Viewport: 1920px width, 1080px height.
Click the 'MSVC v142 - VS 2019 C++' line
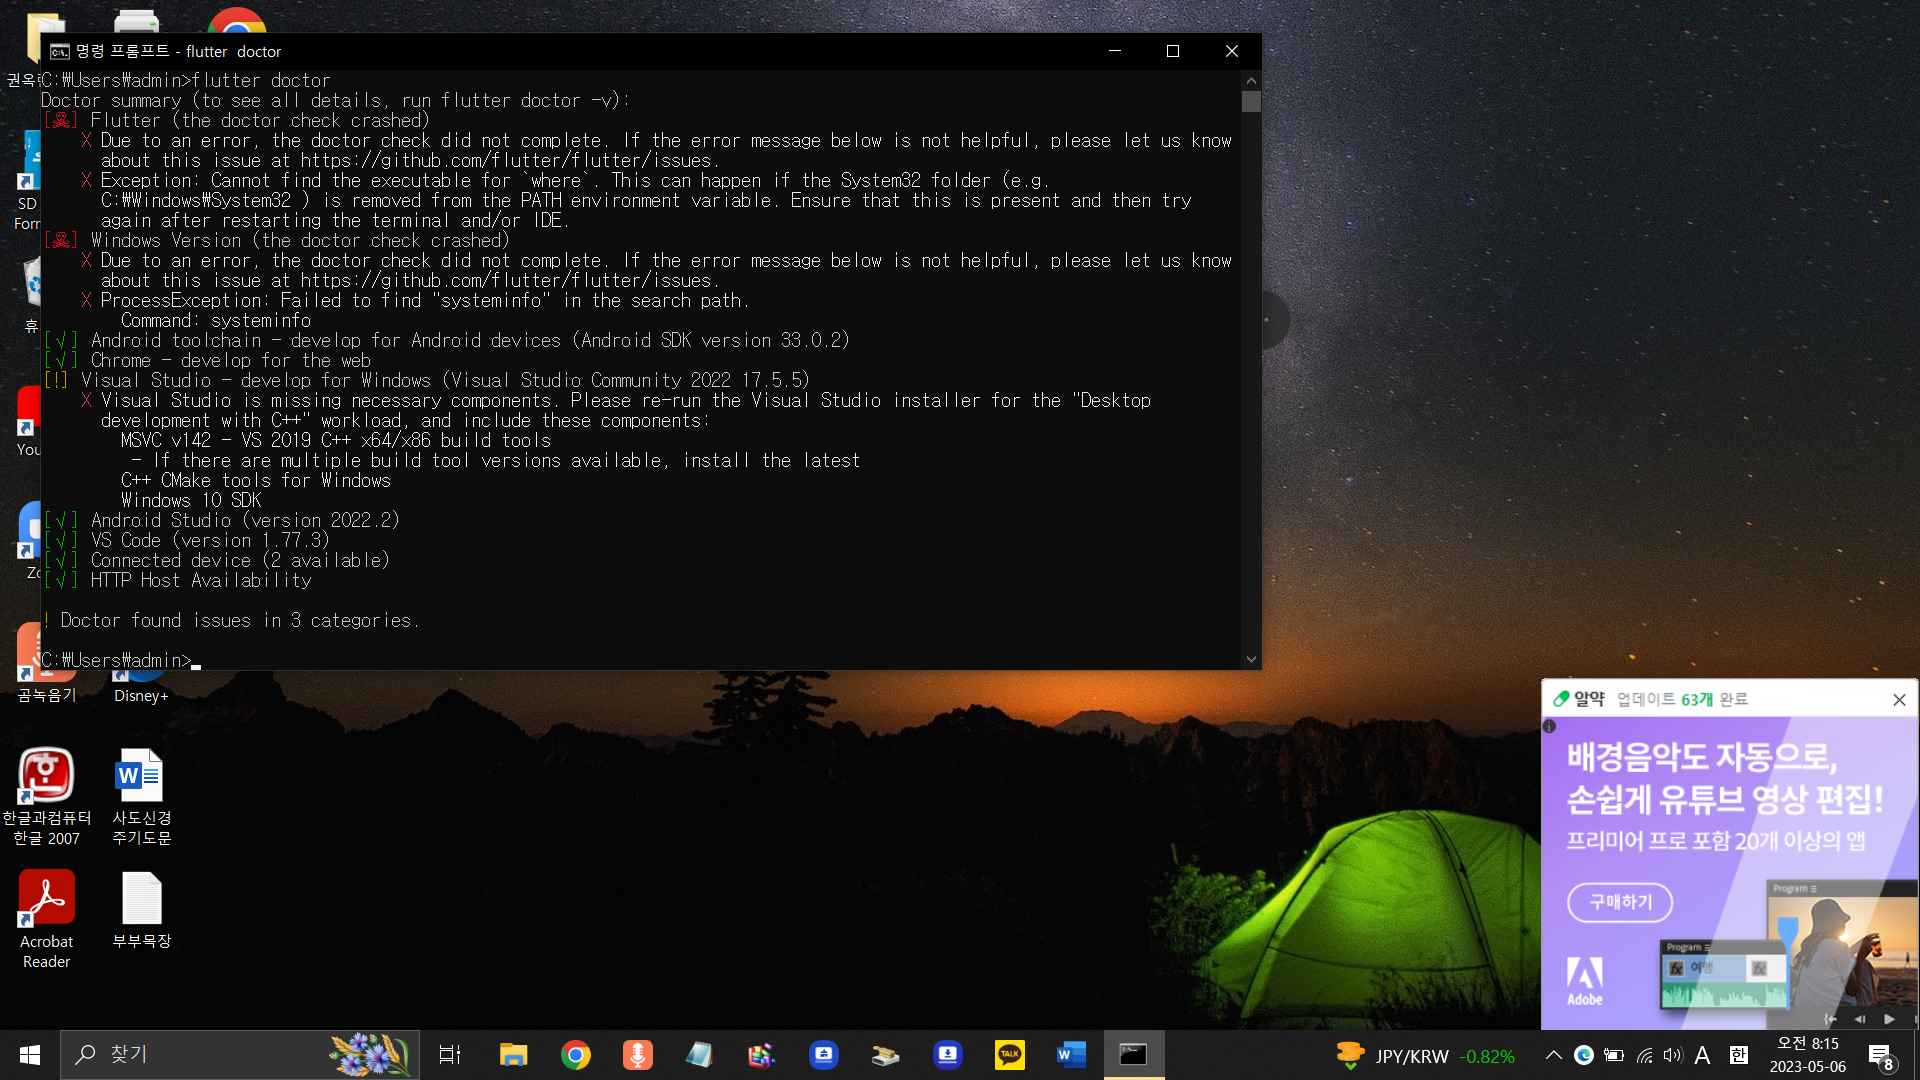click(x=336, y=441)
